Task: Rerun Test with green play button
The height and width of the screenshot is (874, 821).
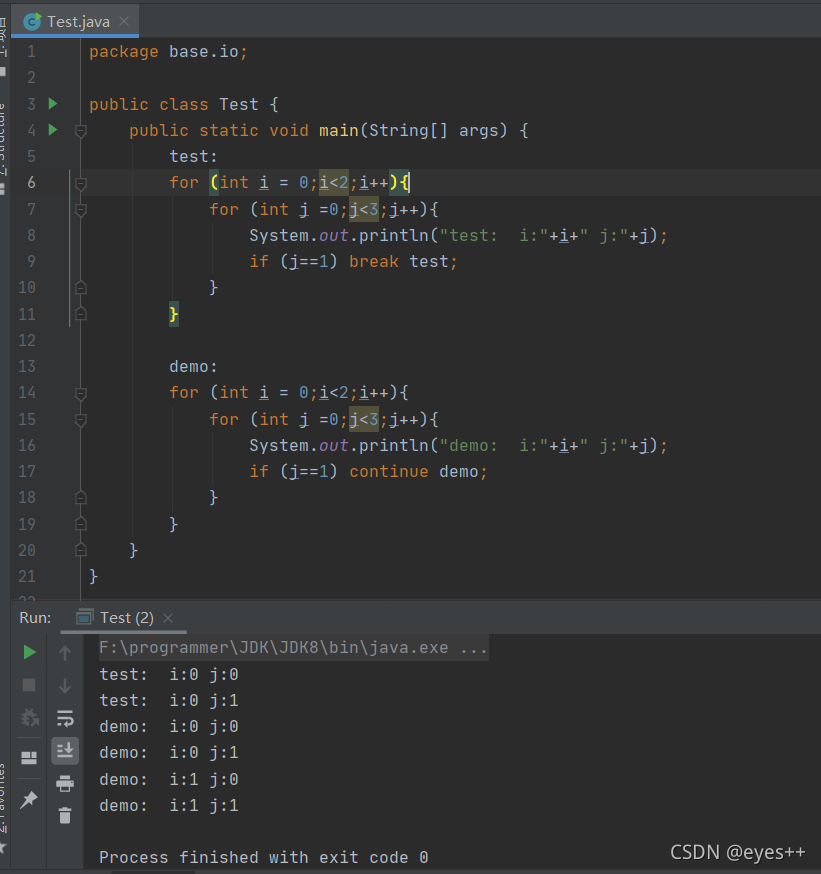Action: click(29, 652)
